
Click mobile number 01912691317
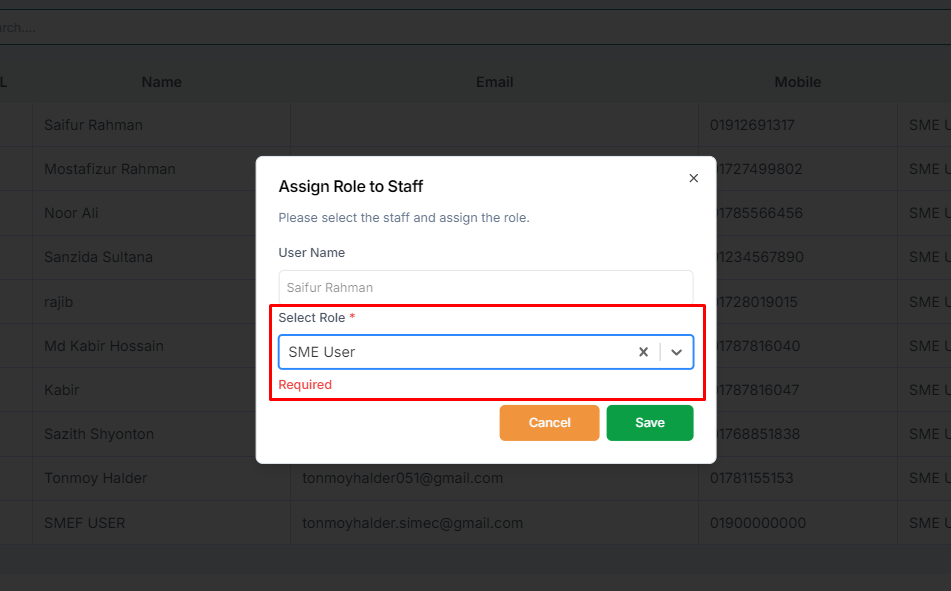(752, 125)
